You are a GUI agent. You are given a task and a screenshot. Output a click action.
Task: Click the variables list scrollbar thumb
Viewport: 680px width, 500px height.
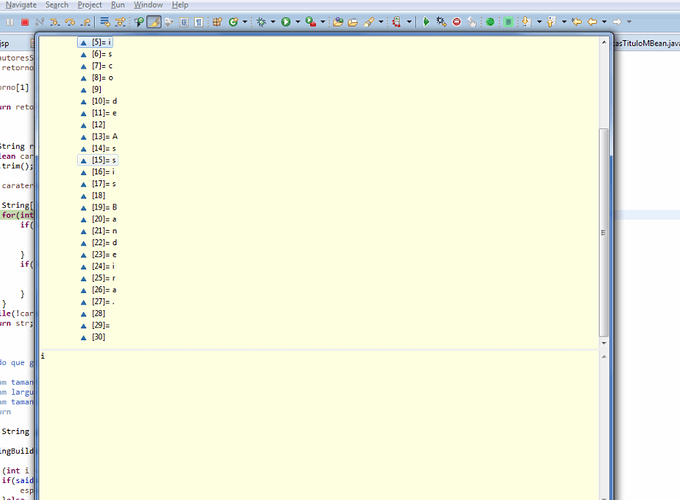tap(604, 232)
